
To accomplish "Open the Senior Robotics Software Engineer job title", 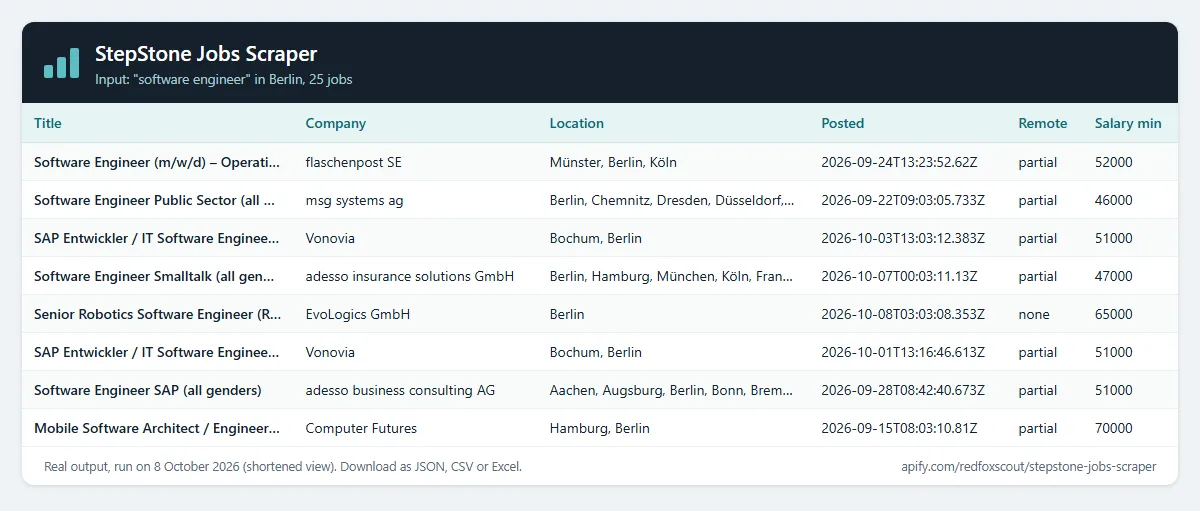I will click(x=158, y=314).
